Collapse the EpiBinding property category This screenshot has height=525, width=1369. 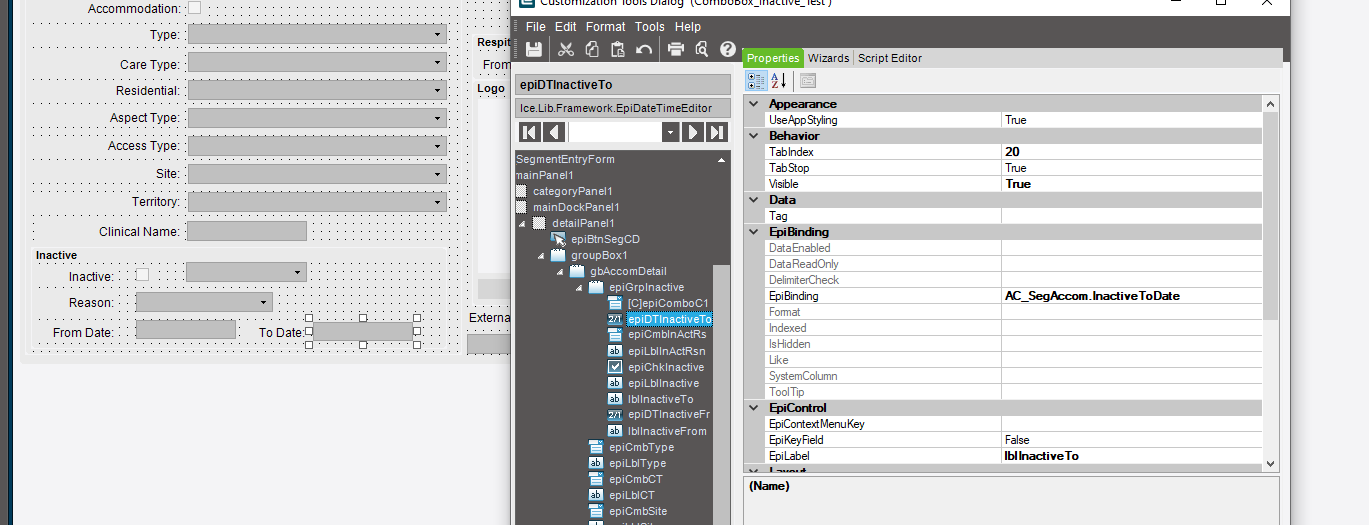[x=753, y=232]
